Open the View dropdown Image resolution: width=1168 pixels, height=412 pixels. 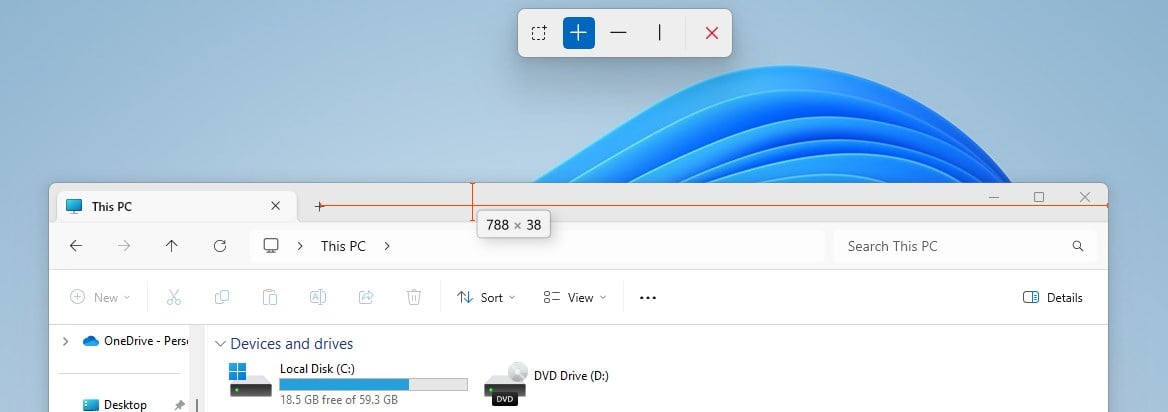[574, 297]
